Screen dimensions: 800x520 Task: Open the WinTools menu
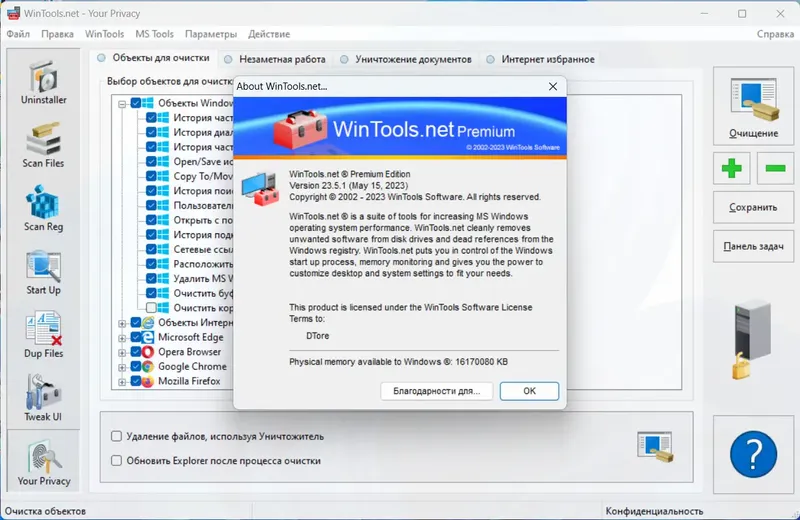pos(104,34)
